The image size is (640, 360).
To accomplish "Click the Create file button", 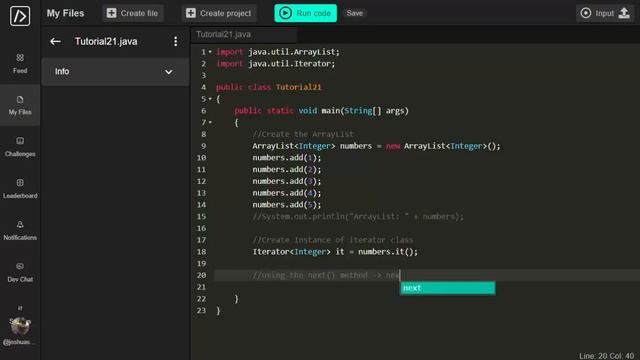I will pyautogui.click(x=132, y=13).
